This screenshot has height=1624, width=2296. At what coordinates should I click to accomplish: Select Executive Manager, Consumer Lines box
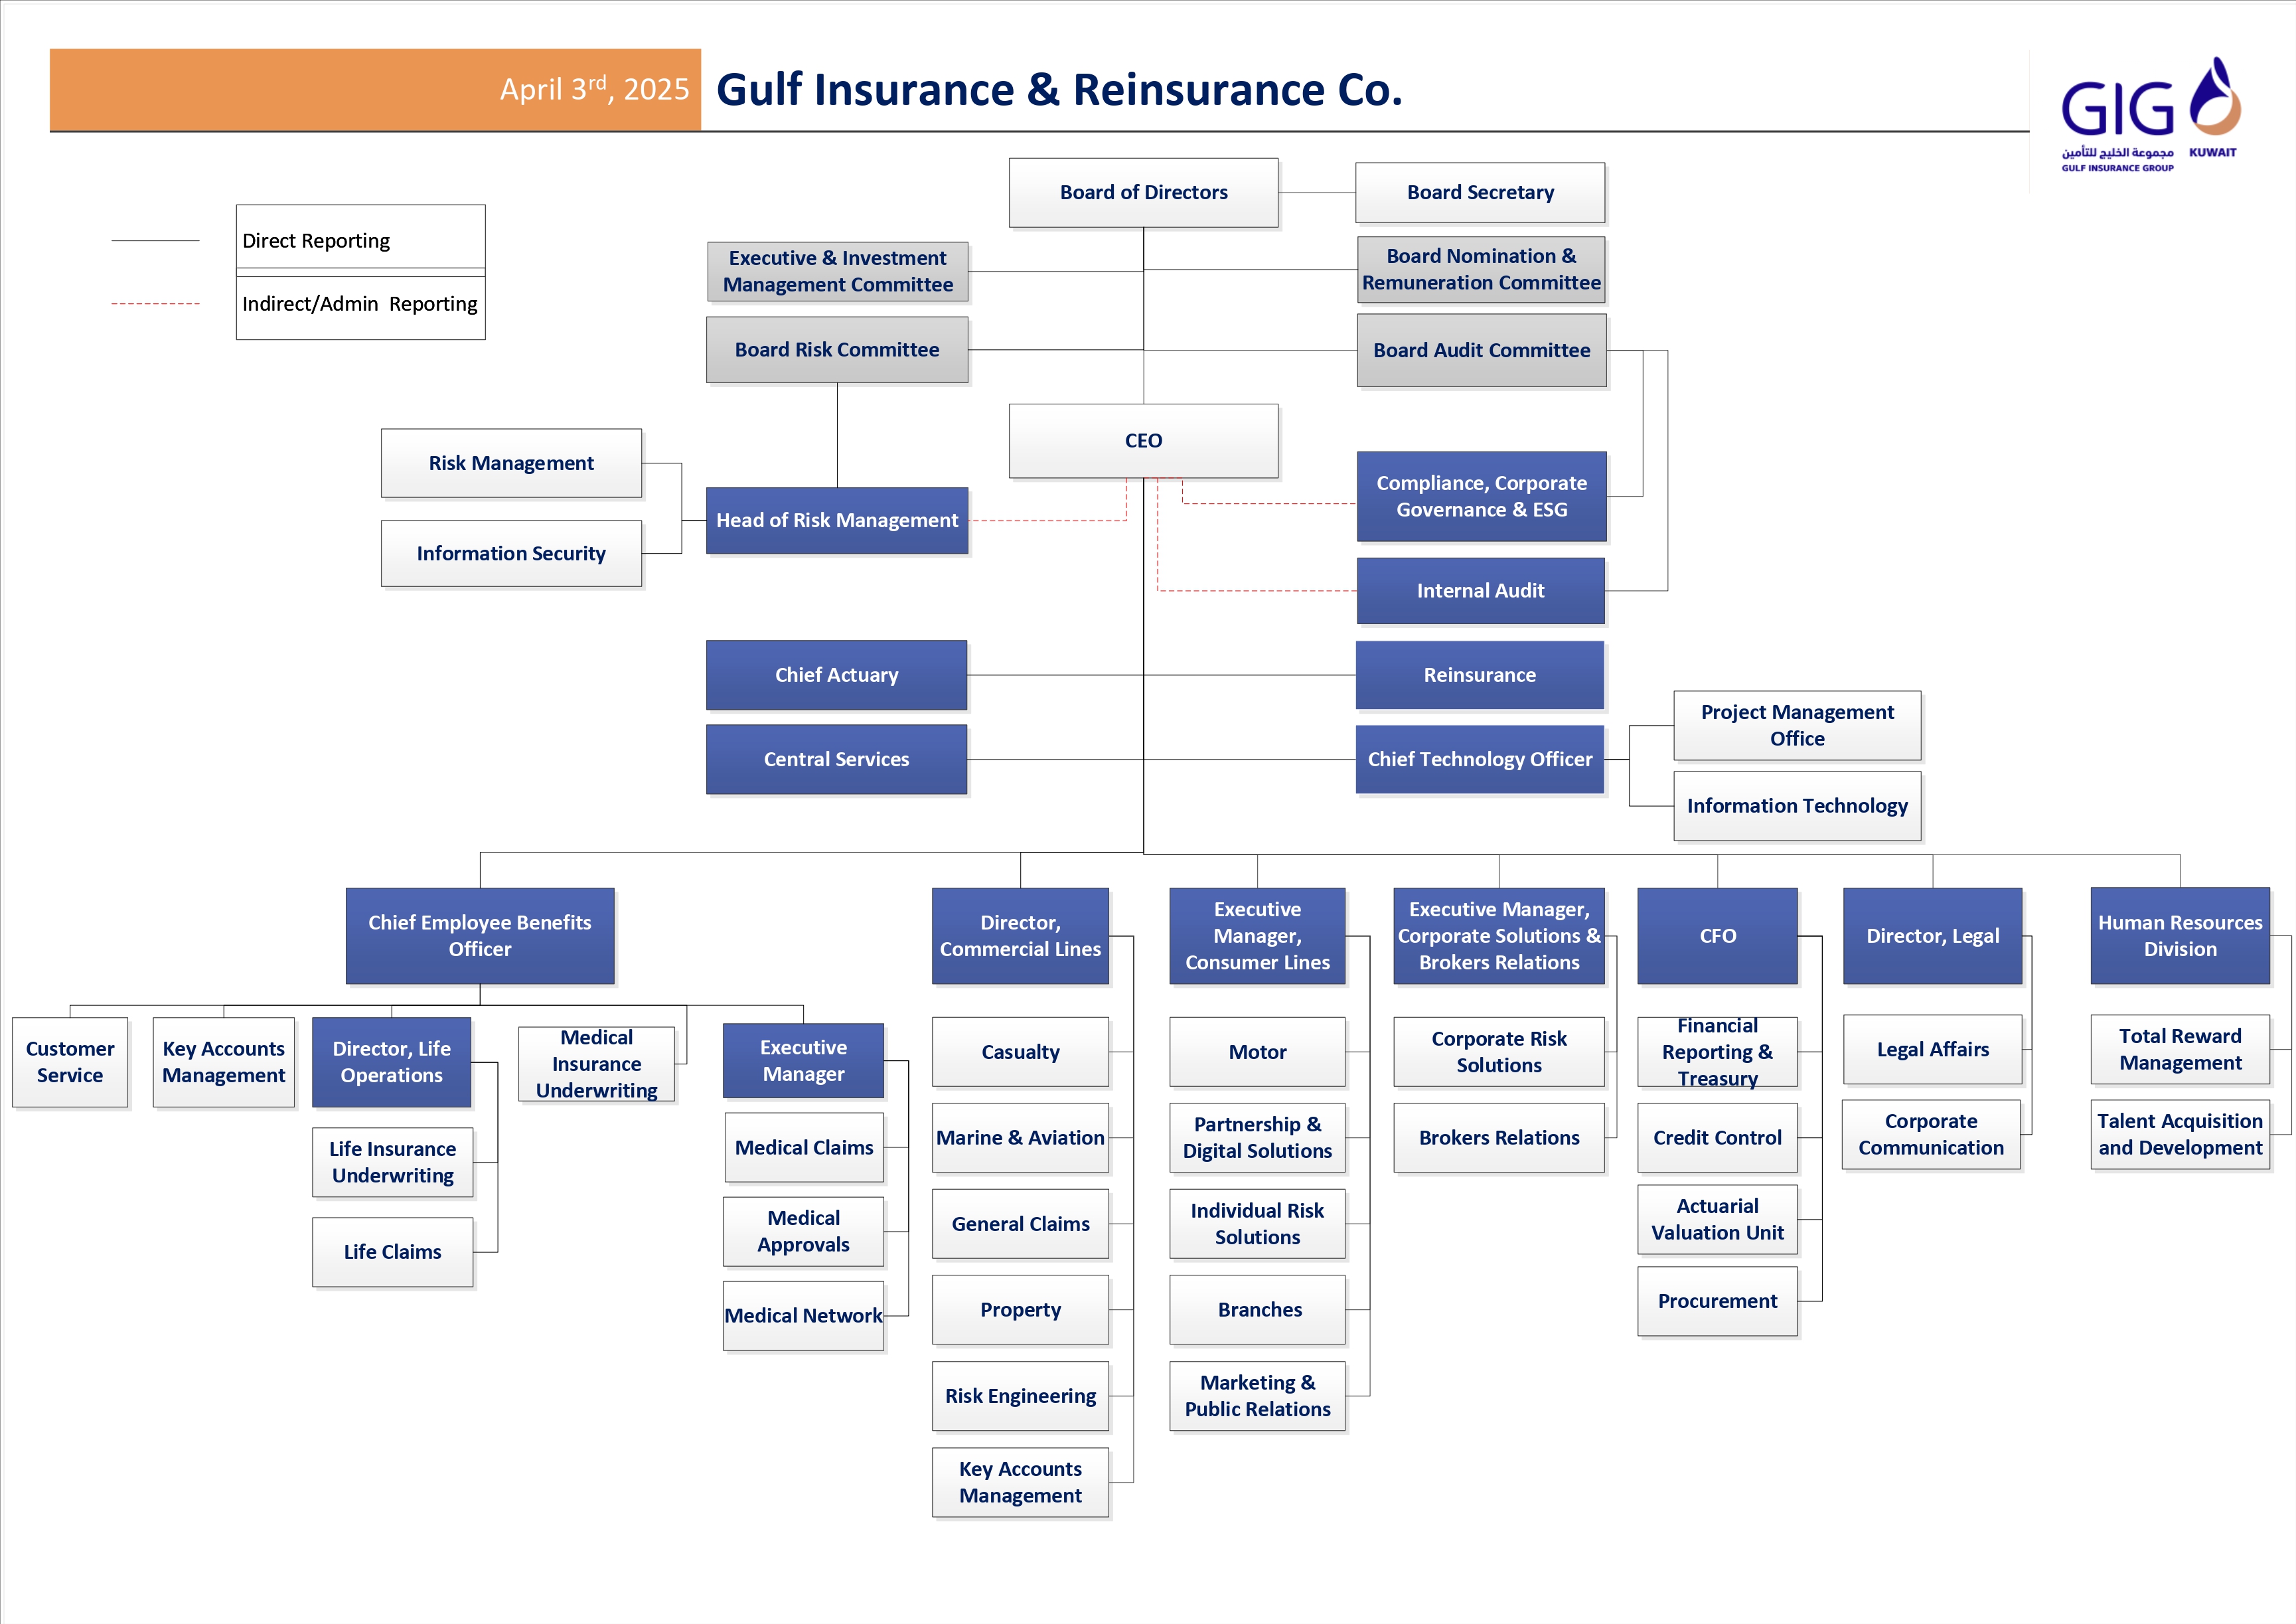pyautogui.click(x=1257, y=935)
